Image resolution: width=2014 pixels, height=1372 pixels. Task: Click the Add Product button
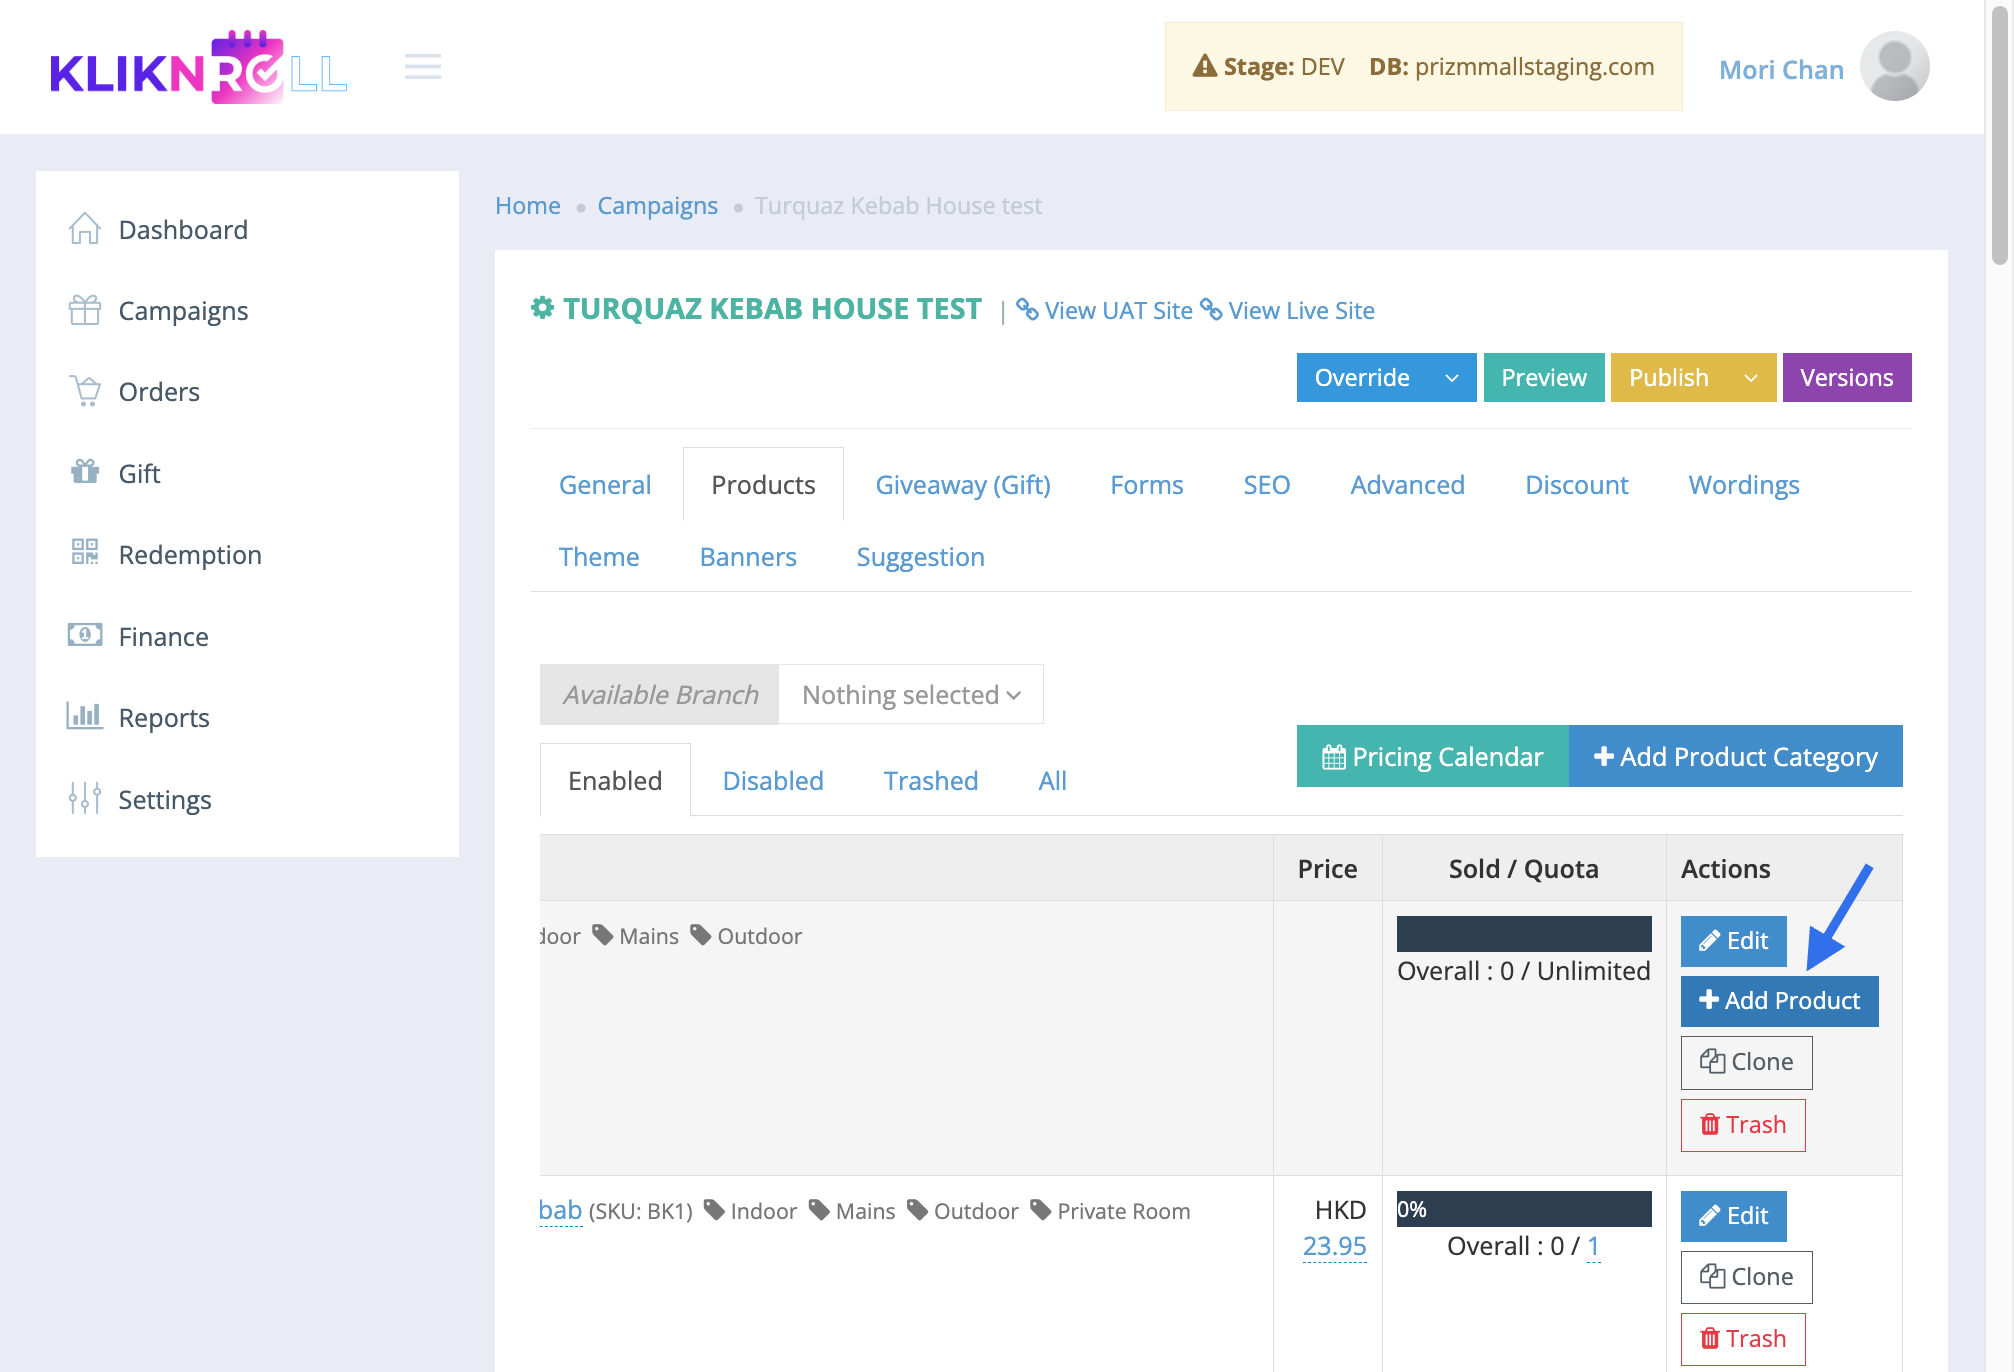pos(1780,1001)
